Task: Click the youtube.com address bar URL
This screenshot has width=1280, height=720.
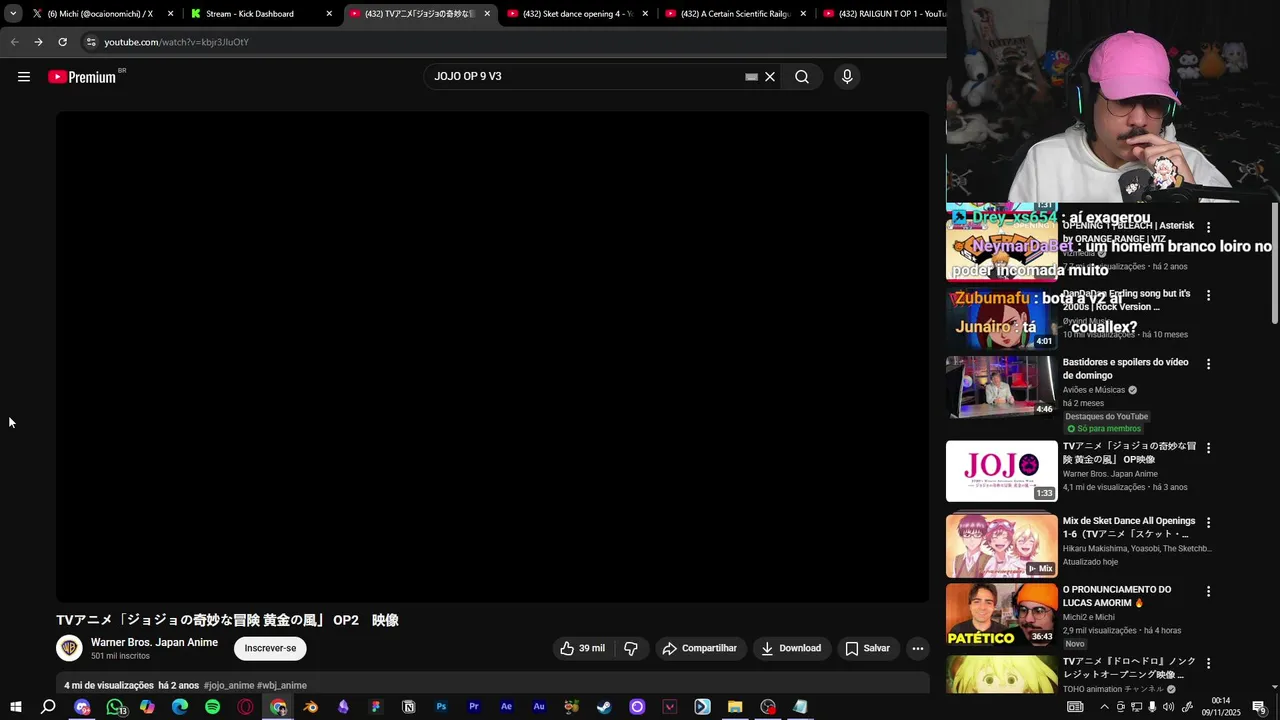Action: pyautogui.click(x=176, y=42)
